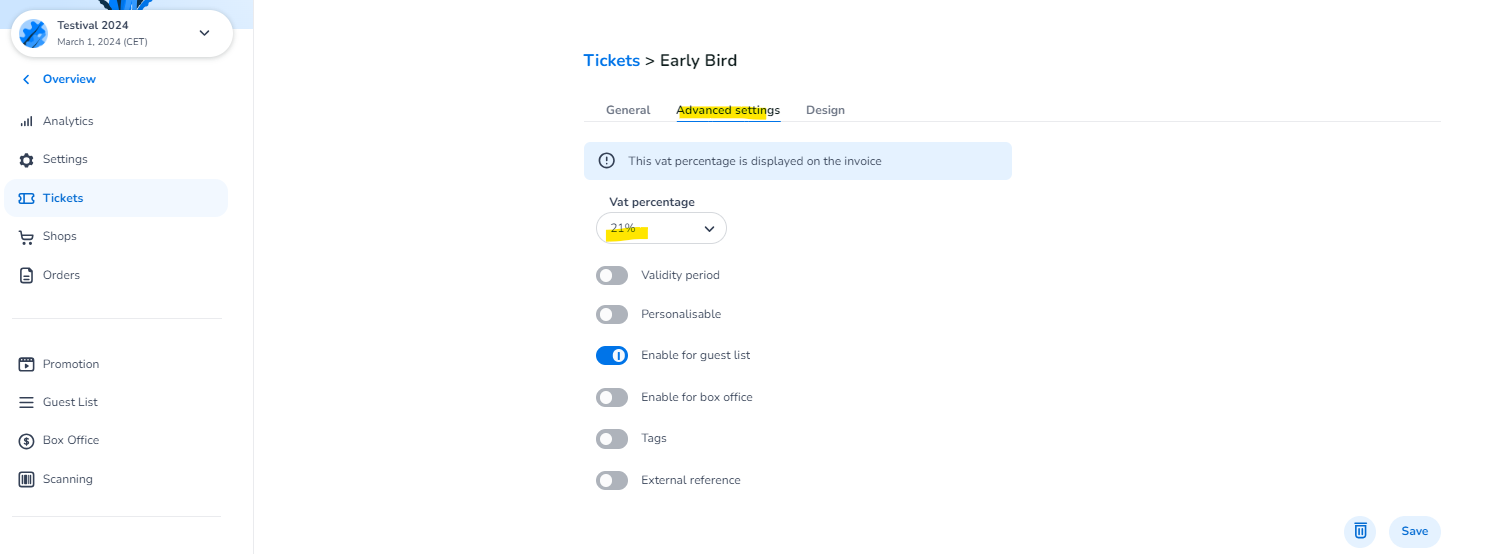Image resolution: width=1491 pixels, height=554 pixels.
Task: Turn on the Personalisable switch
Action: (x=612, y=315)
